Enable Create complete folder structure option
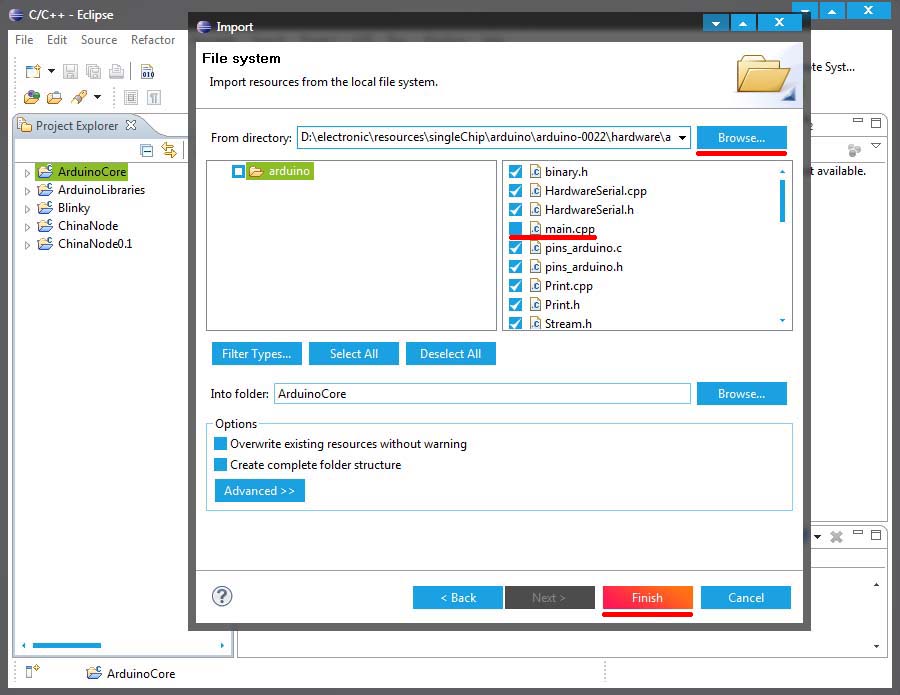 tap(220, 464)
